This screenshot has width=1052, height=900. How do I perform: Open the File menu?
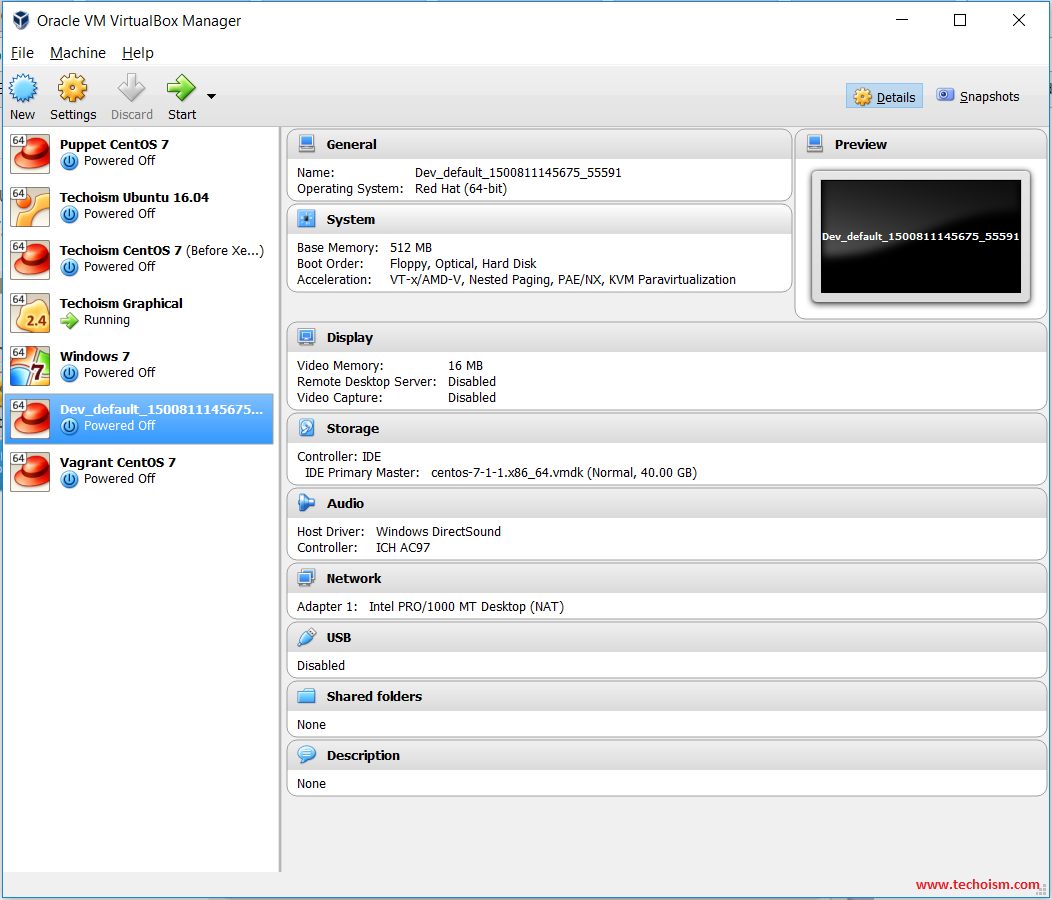(x=22, y=53)
